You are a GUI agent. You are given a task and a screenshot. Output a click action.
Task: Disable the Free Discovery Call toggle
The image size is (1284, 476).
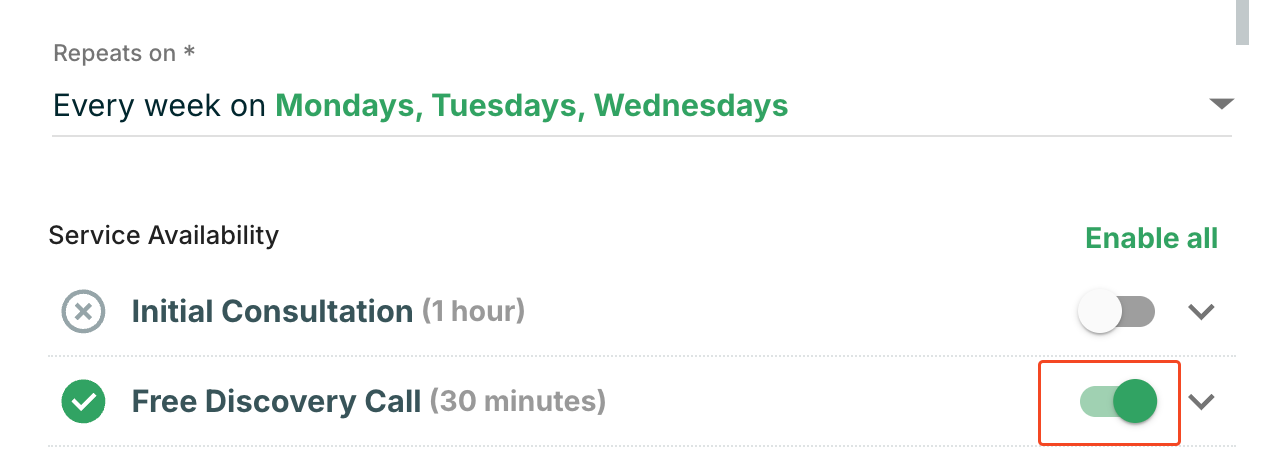[1118, 402]
